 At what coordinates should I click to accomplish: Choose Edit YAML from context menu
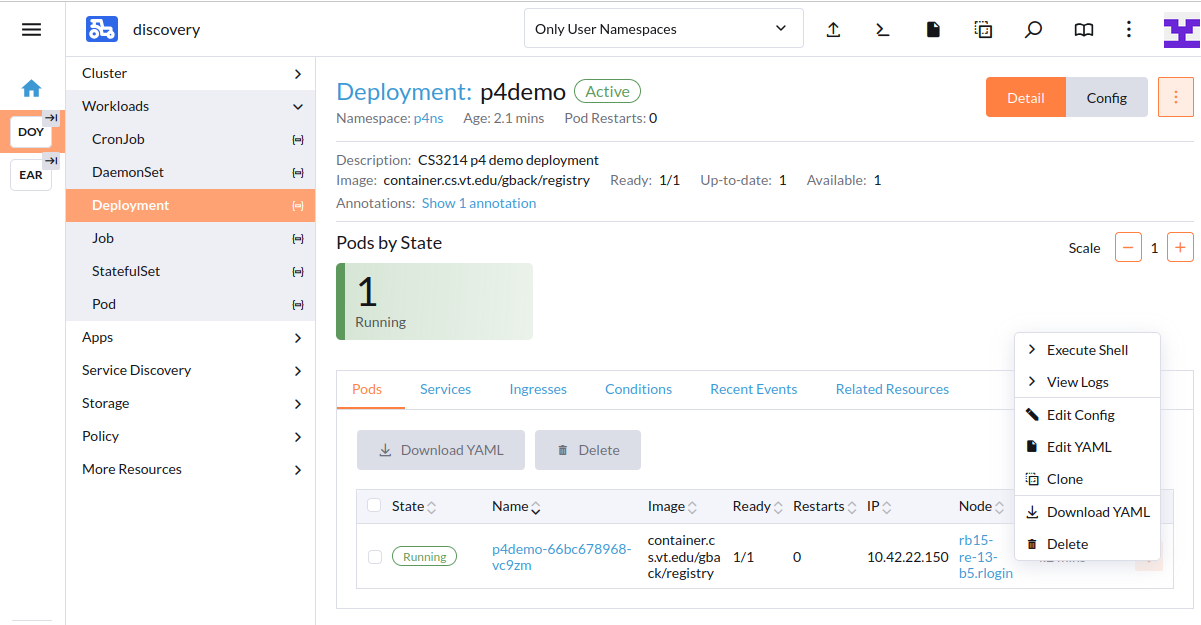tap(1078, 447)
